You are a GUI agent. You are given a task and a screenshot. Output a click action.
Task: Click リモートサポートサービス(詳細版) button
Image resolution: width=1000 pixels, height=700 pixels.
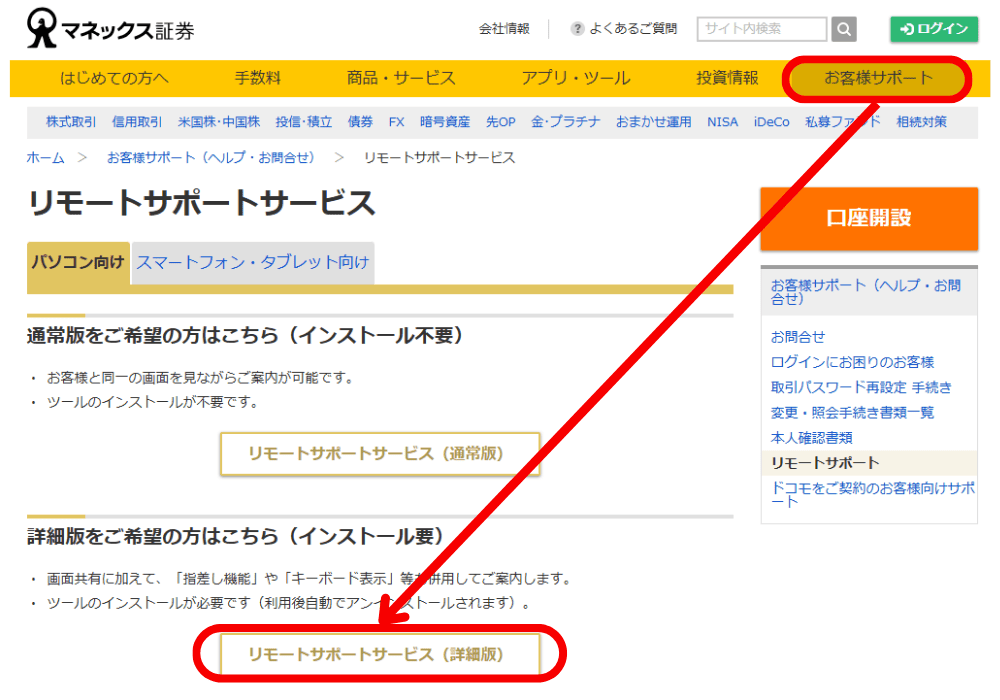(380, 655)
